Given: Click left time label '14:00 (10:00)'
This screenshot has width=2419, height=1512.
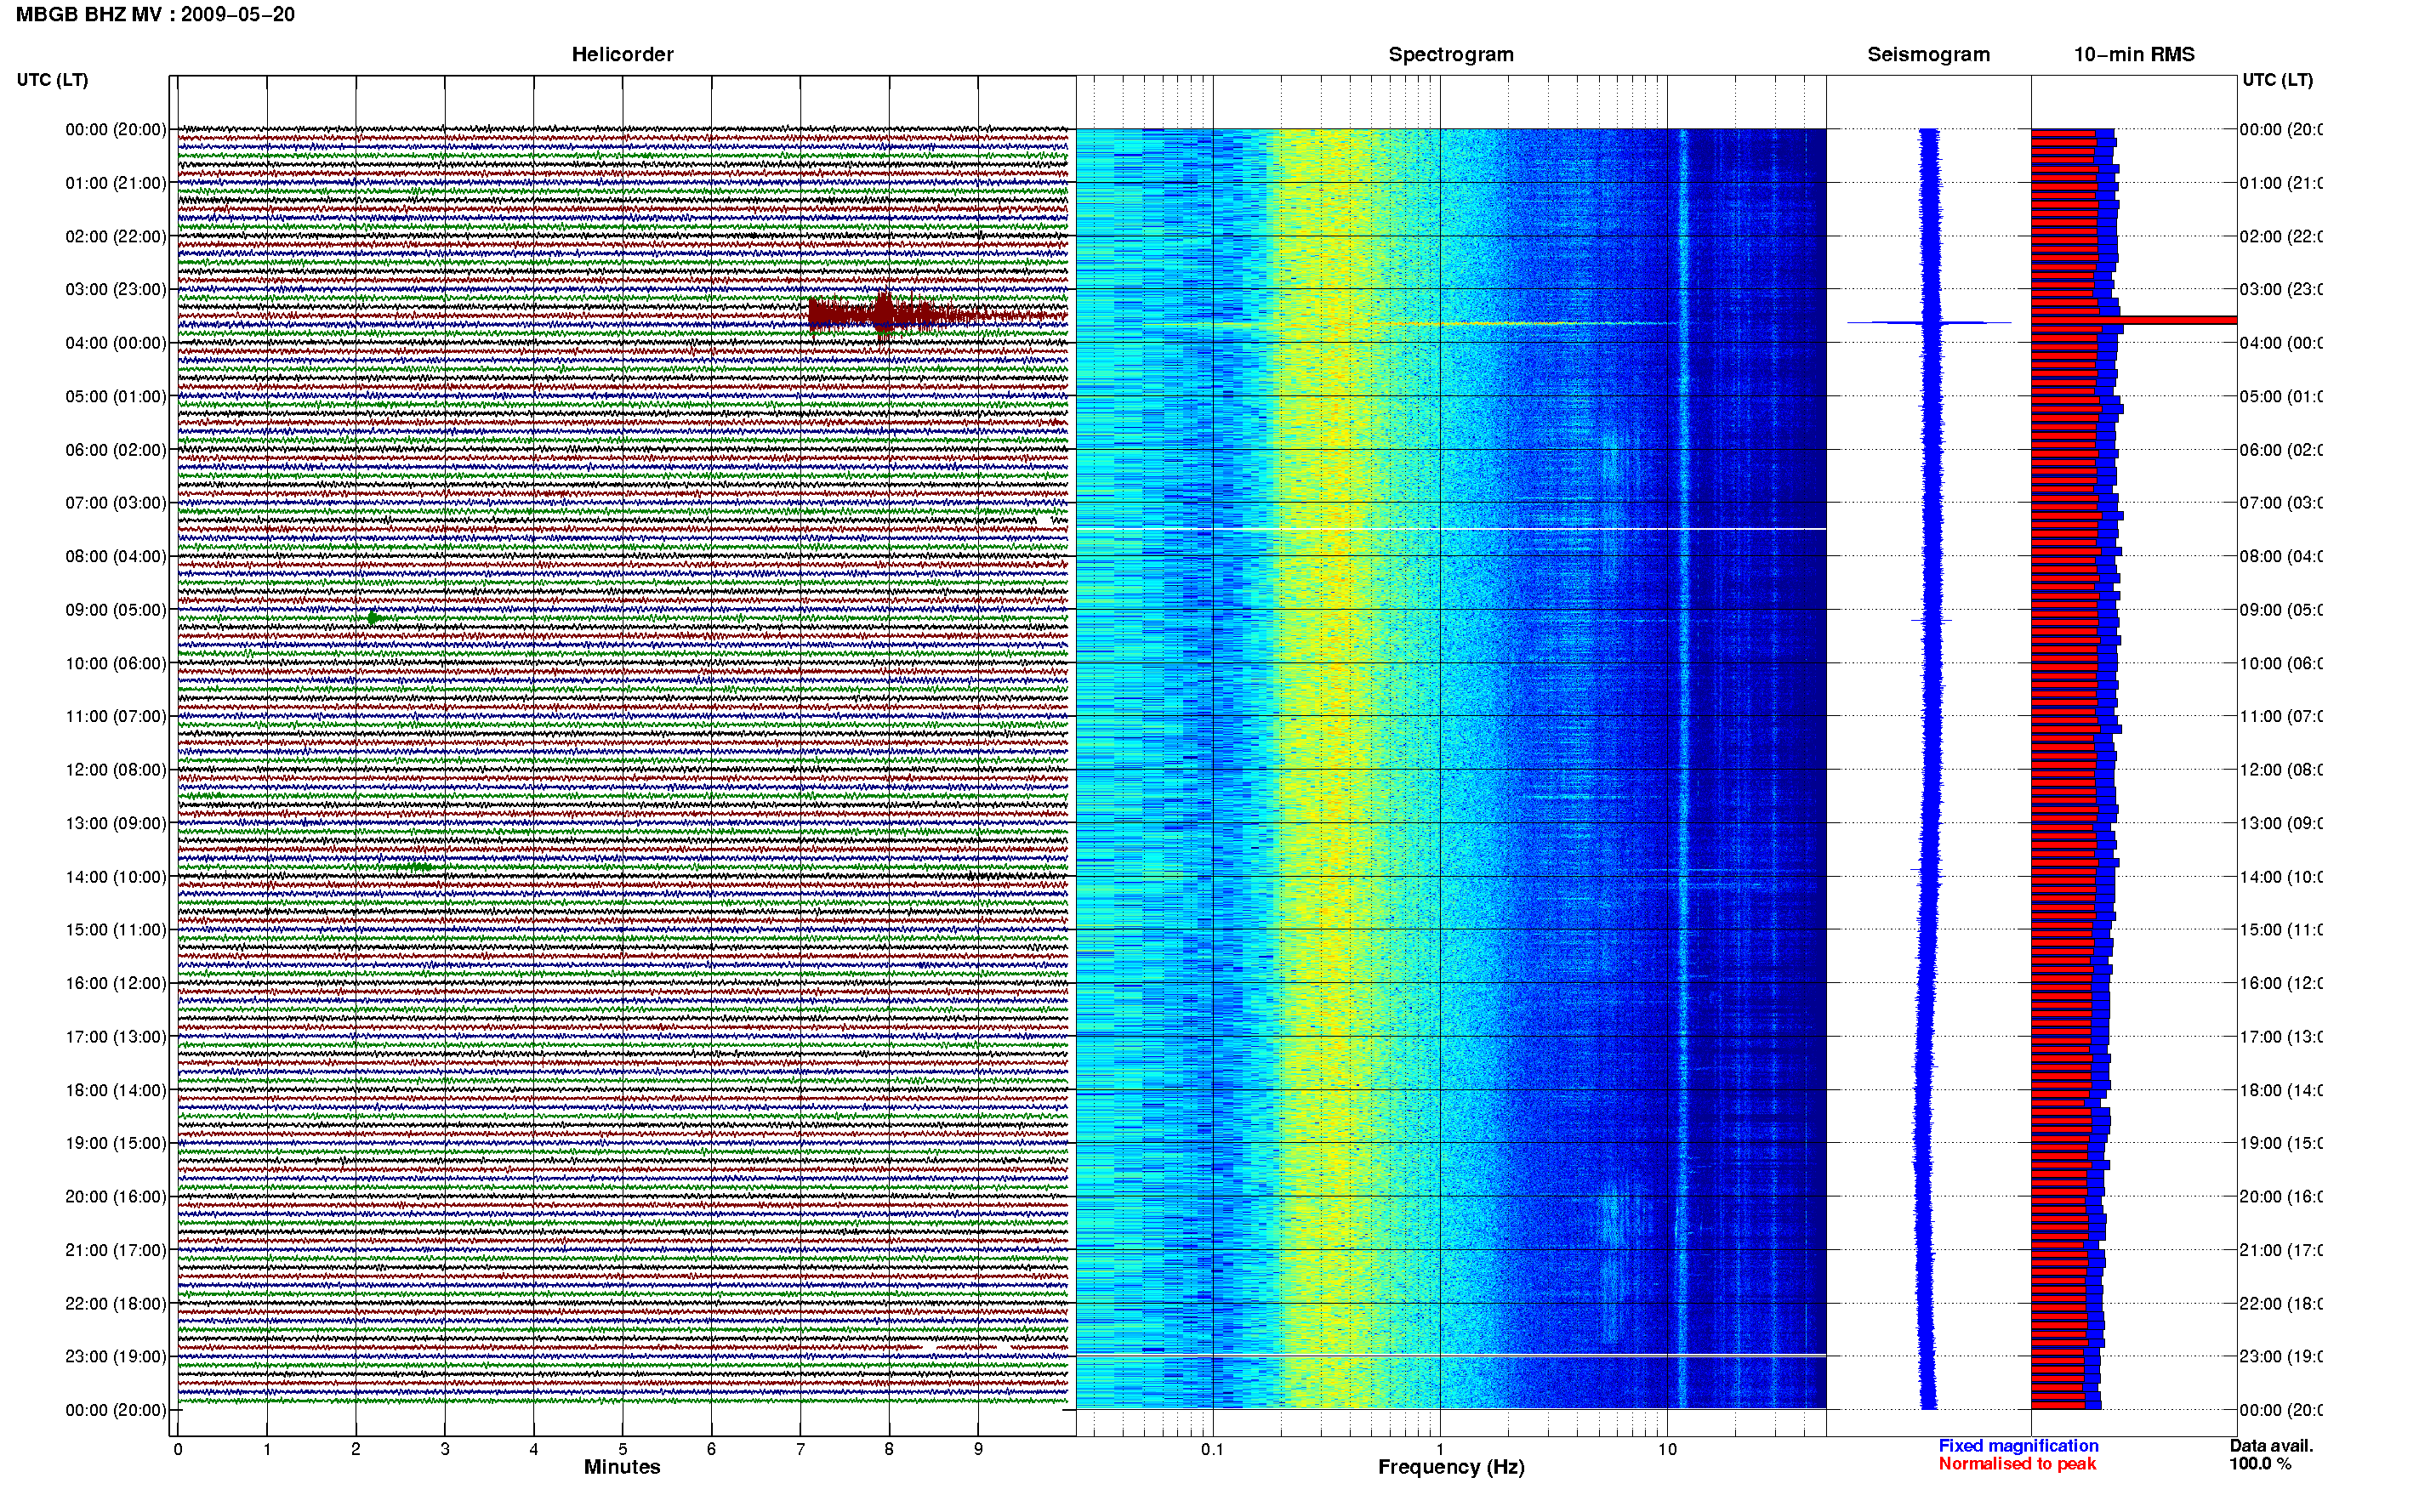Looking at the screenshot, I should point(116,877).
